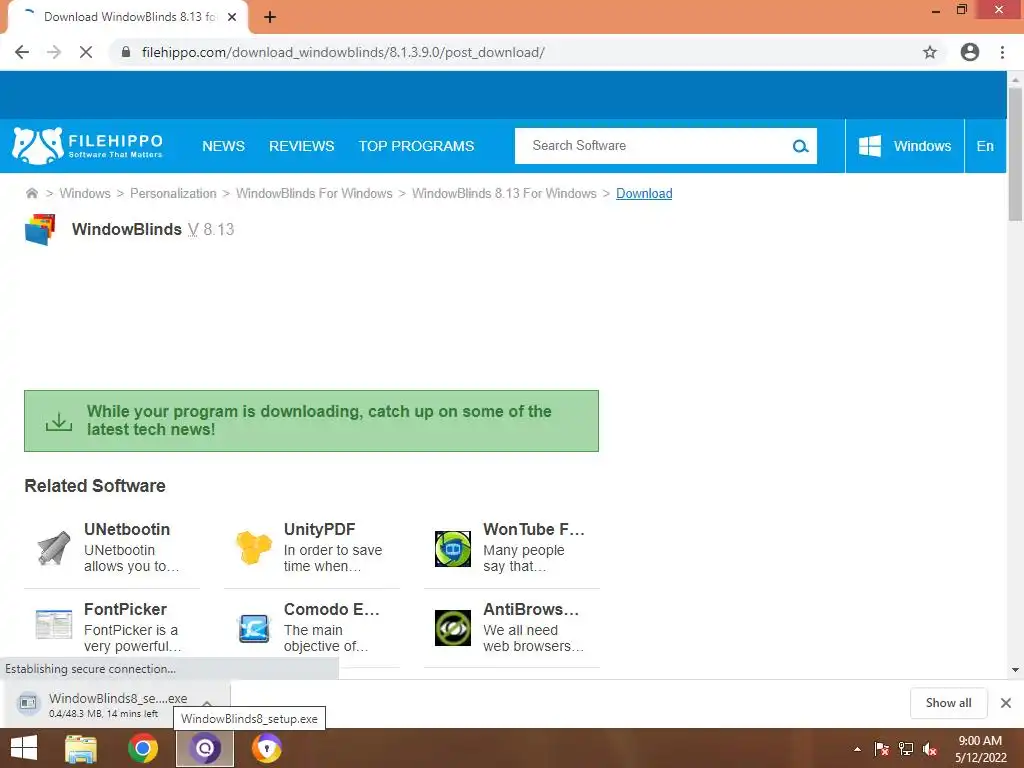Open the Personalization breadcrumb link
Screen dimensions: 1024x768
coord(173,193)
